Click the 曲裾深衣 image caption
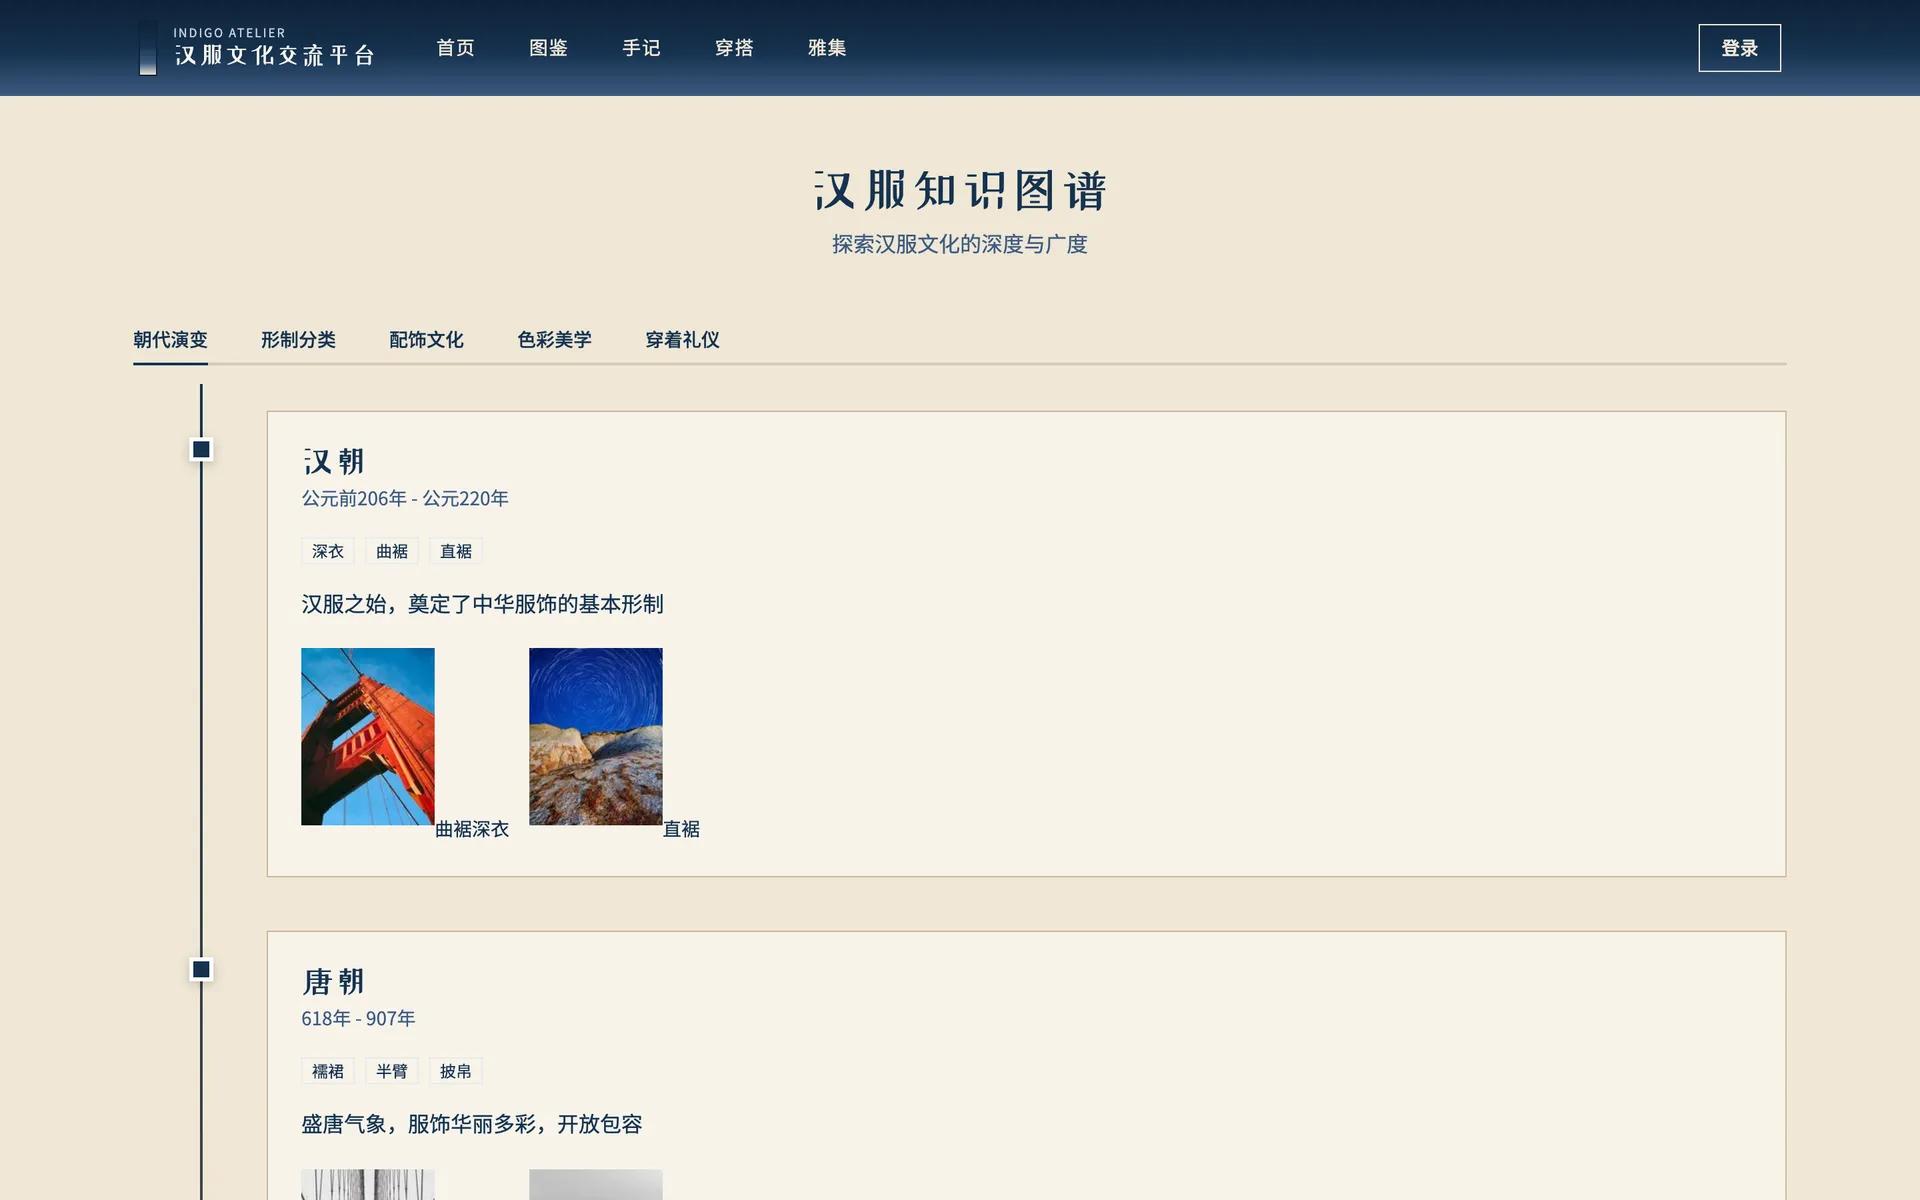This screenshot has width=1920, height=1200. (472, 829)
